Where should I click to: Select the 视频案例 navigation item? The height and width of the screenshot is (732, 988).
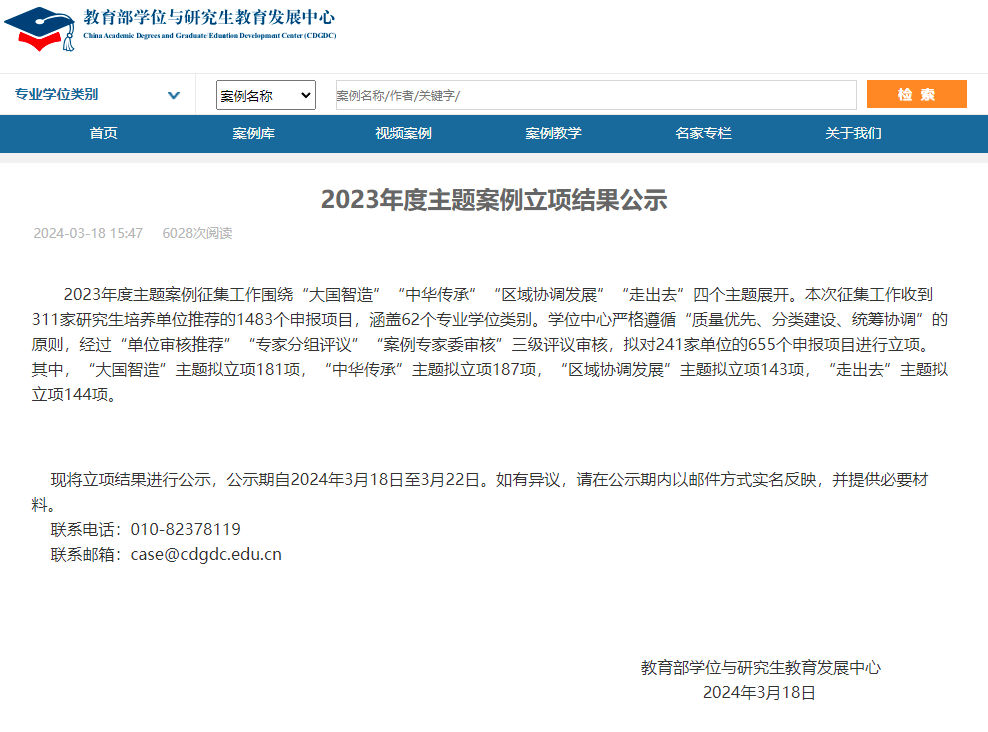[403, 134]
